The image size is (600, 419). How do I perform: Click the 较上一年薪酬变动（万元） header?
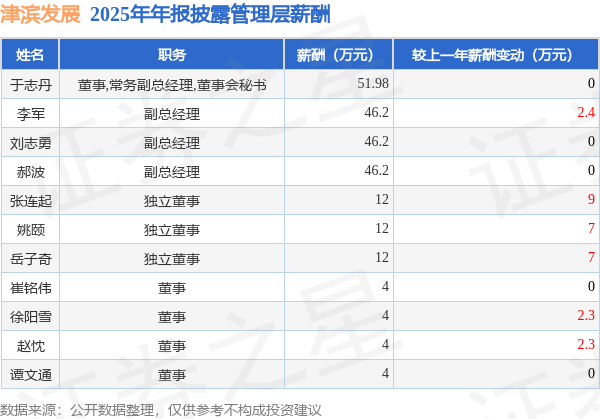coord(496,55)
